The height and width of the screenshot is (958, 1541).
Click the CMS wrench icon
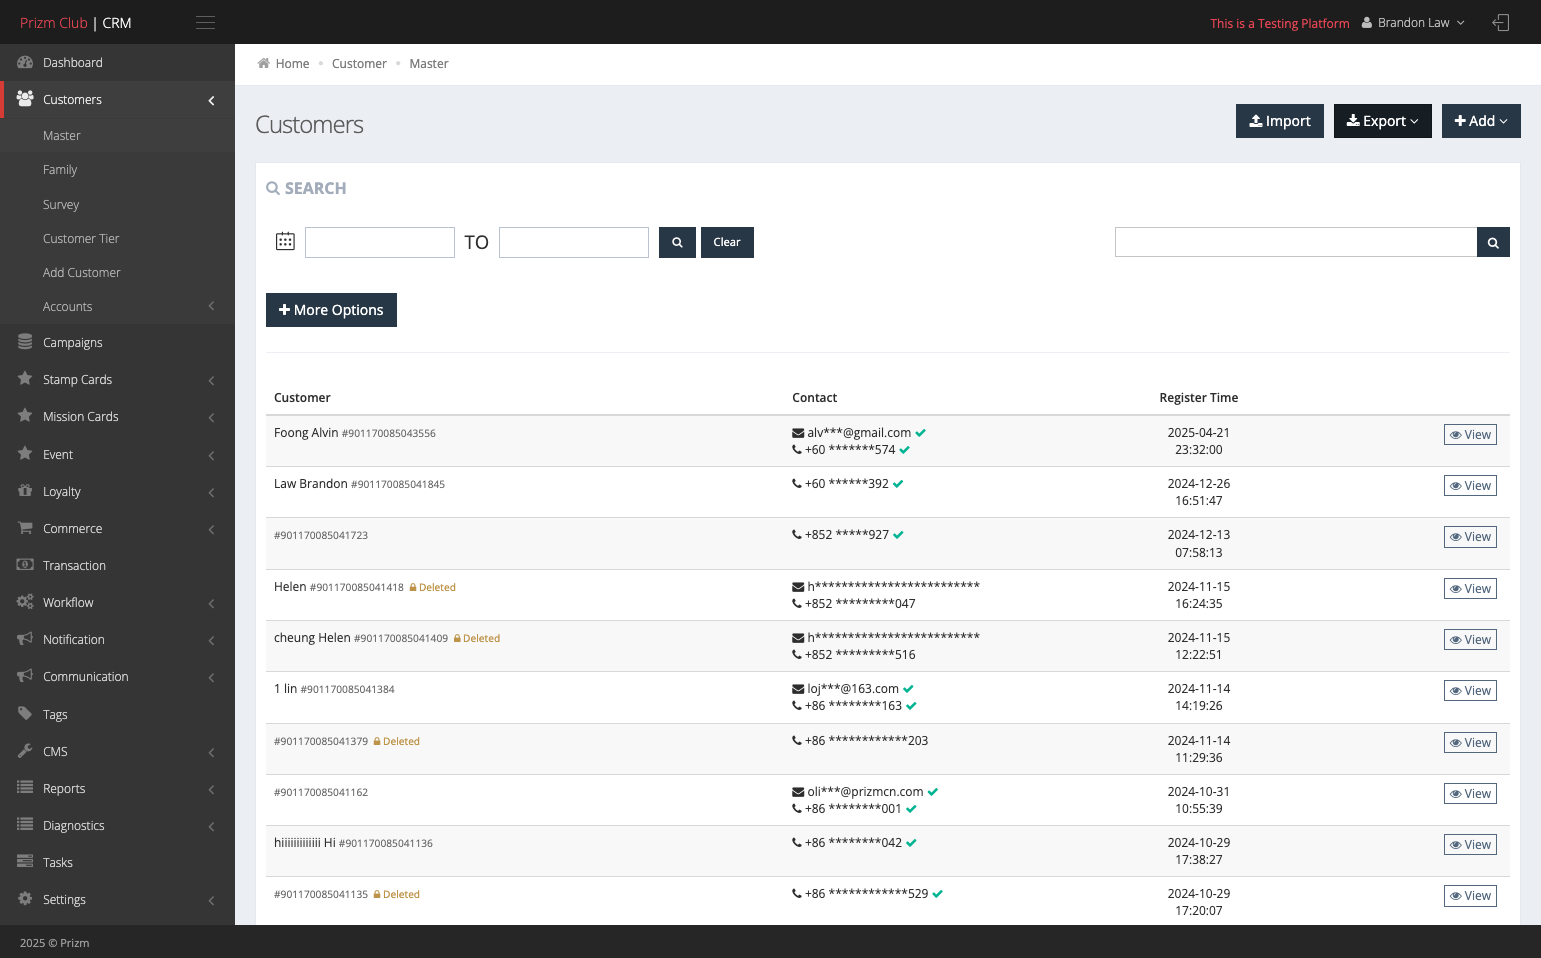[25, 751]
